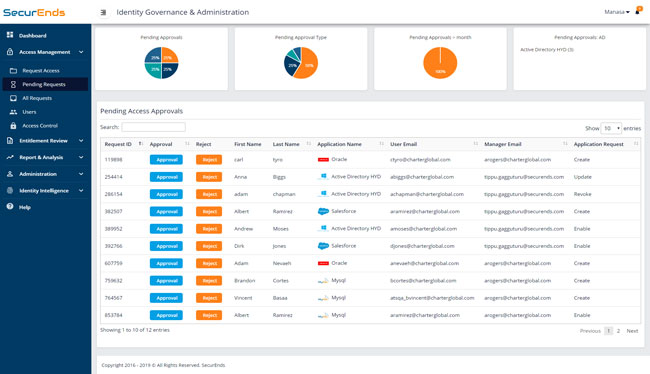Reject request 389952 for Andrew Moses
650x374 pixels.
[x=209, y=229]
